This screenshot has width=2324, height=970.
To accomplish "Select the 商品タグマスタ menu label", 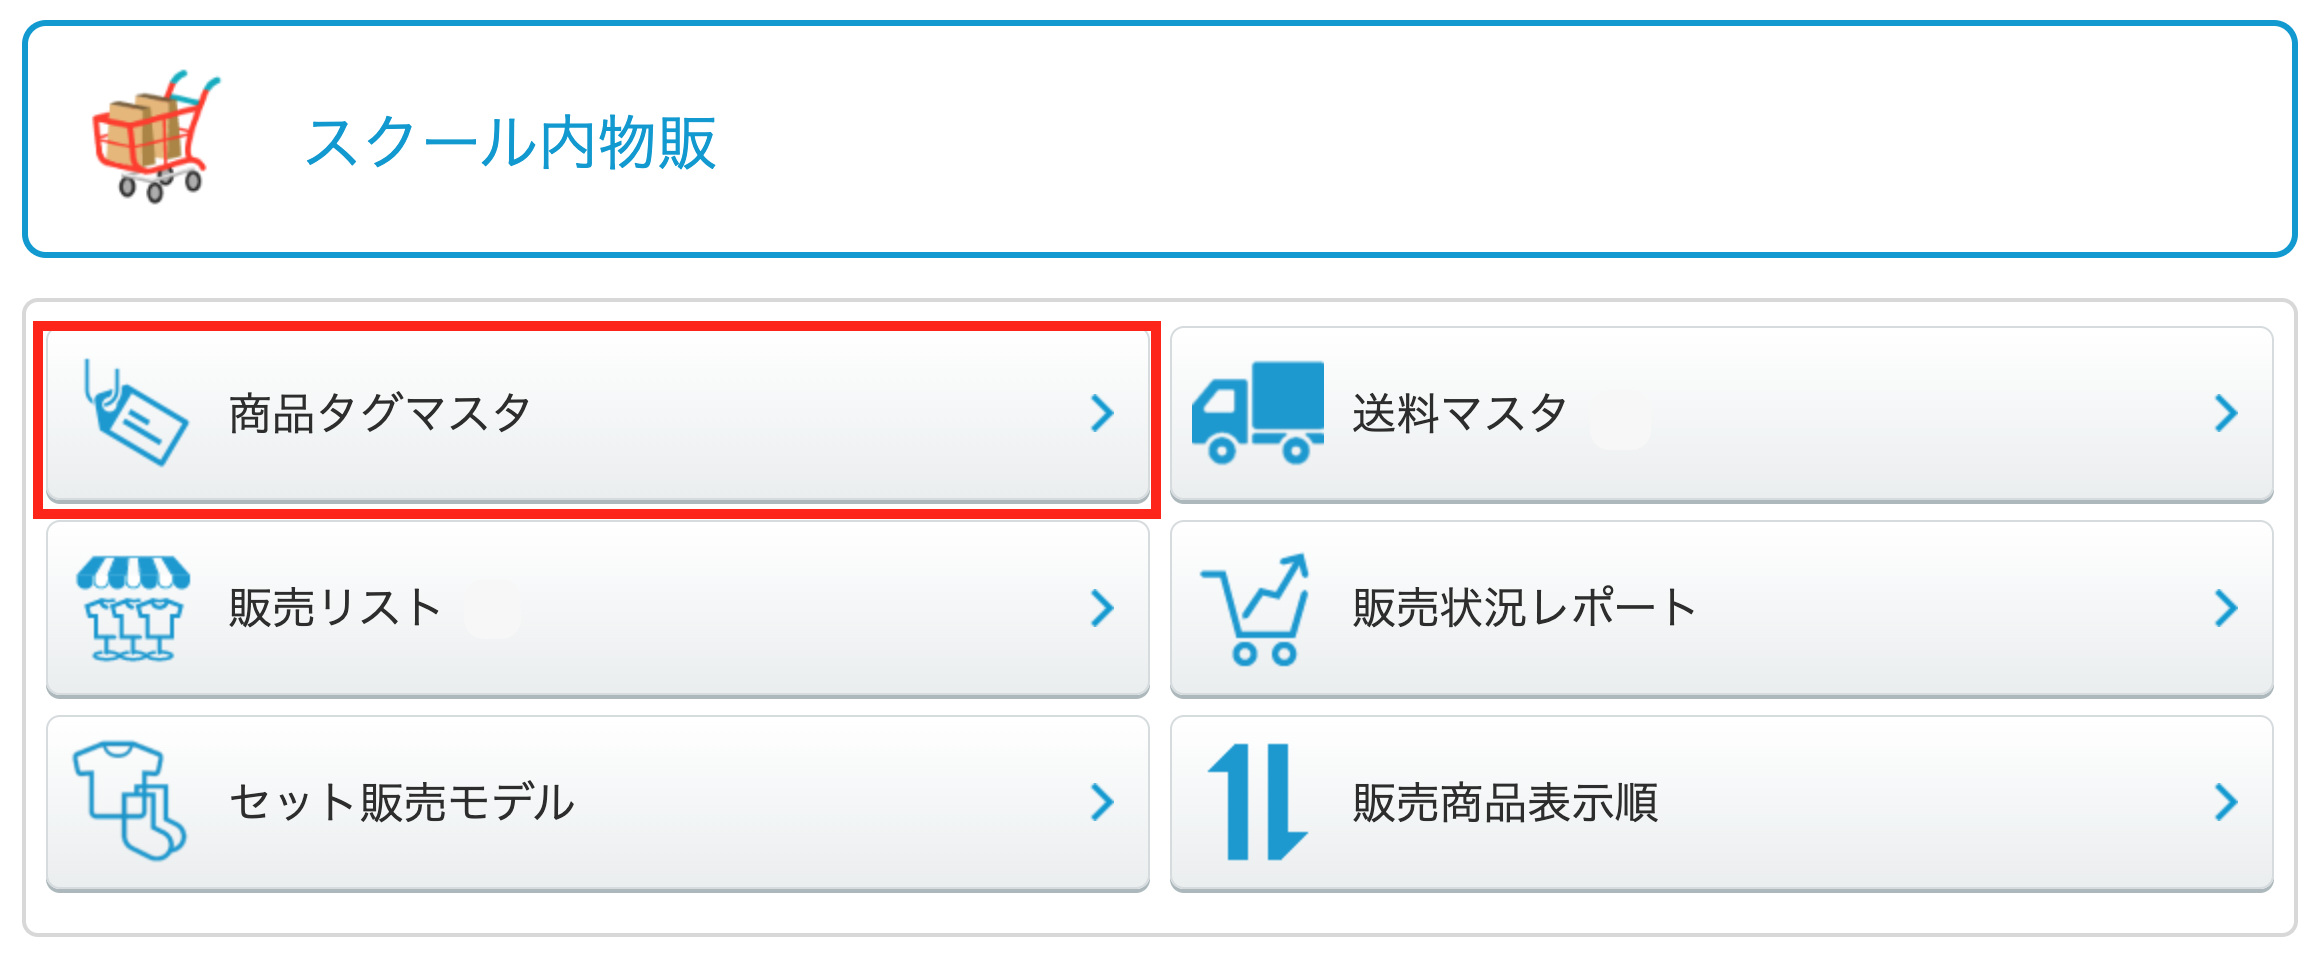I will [x=380, y=413].
